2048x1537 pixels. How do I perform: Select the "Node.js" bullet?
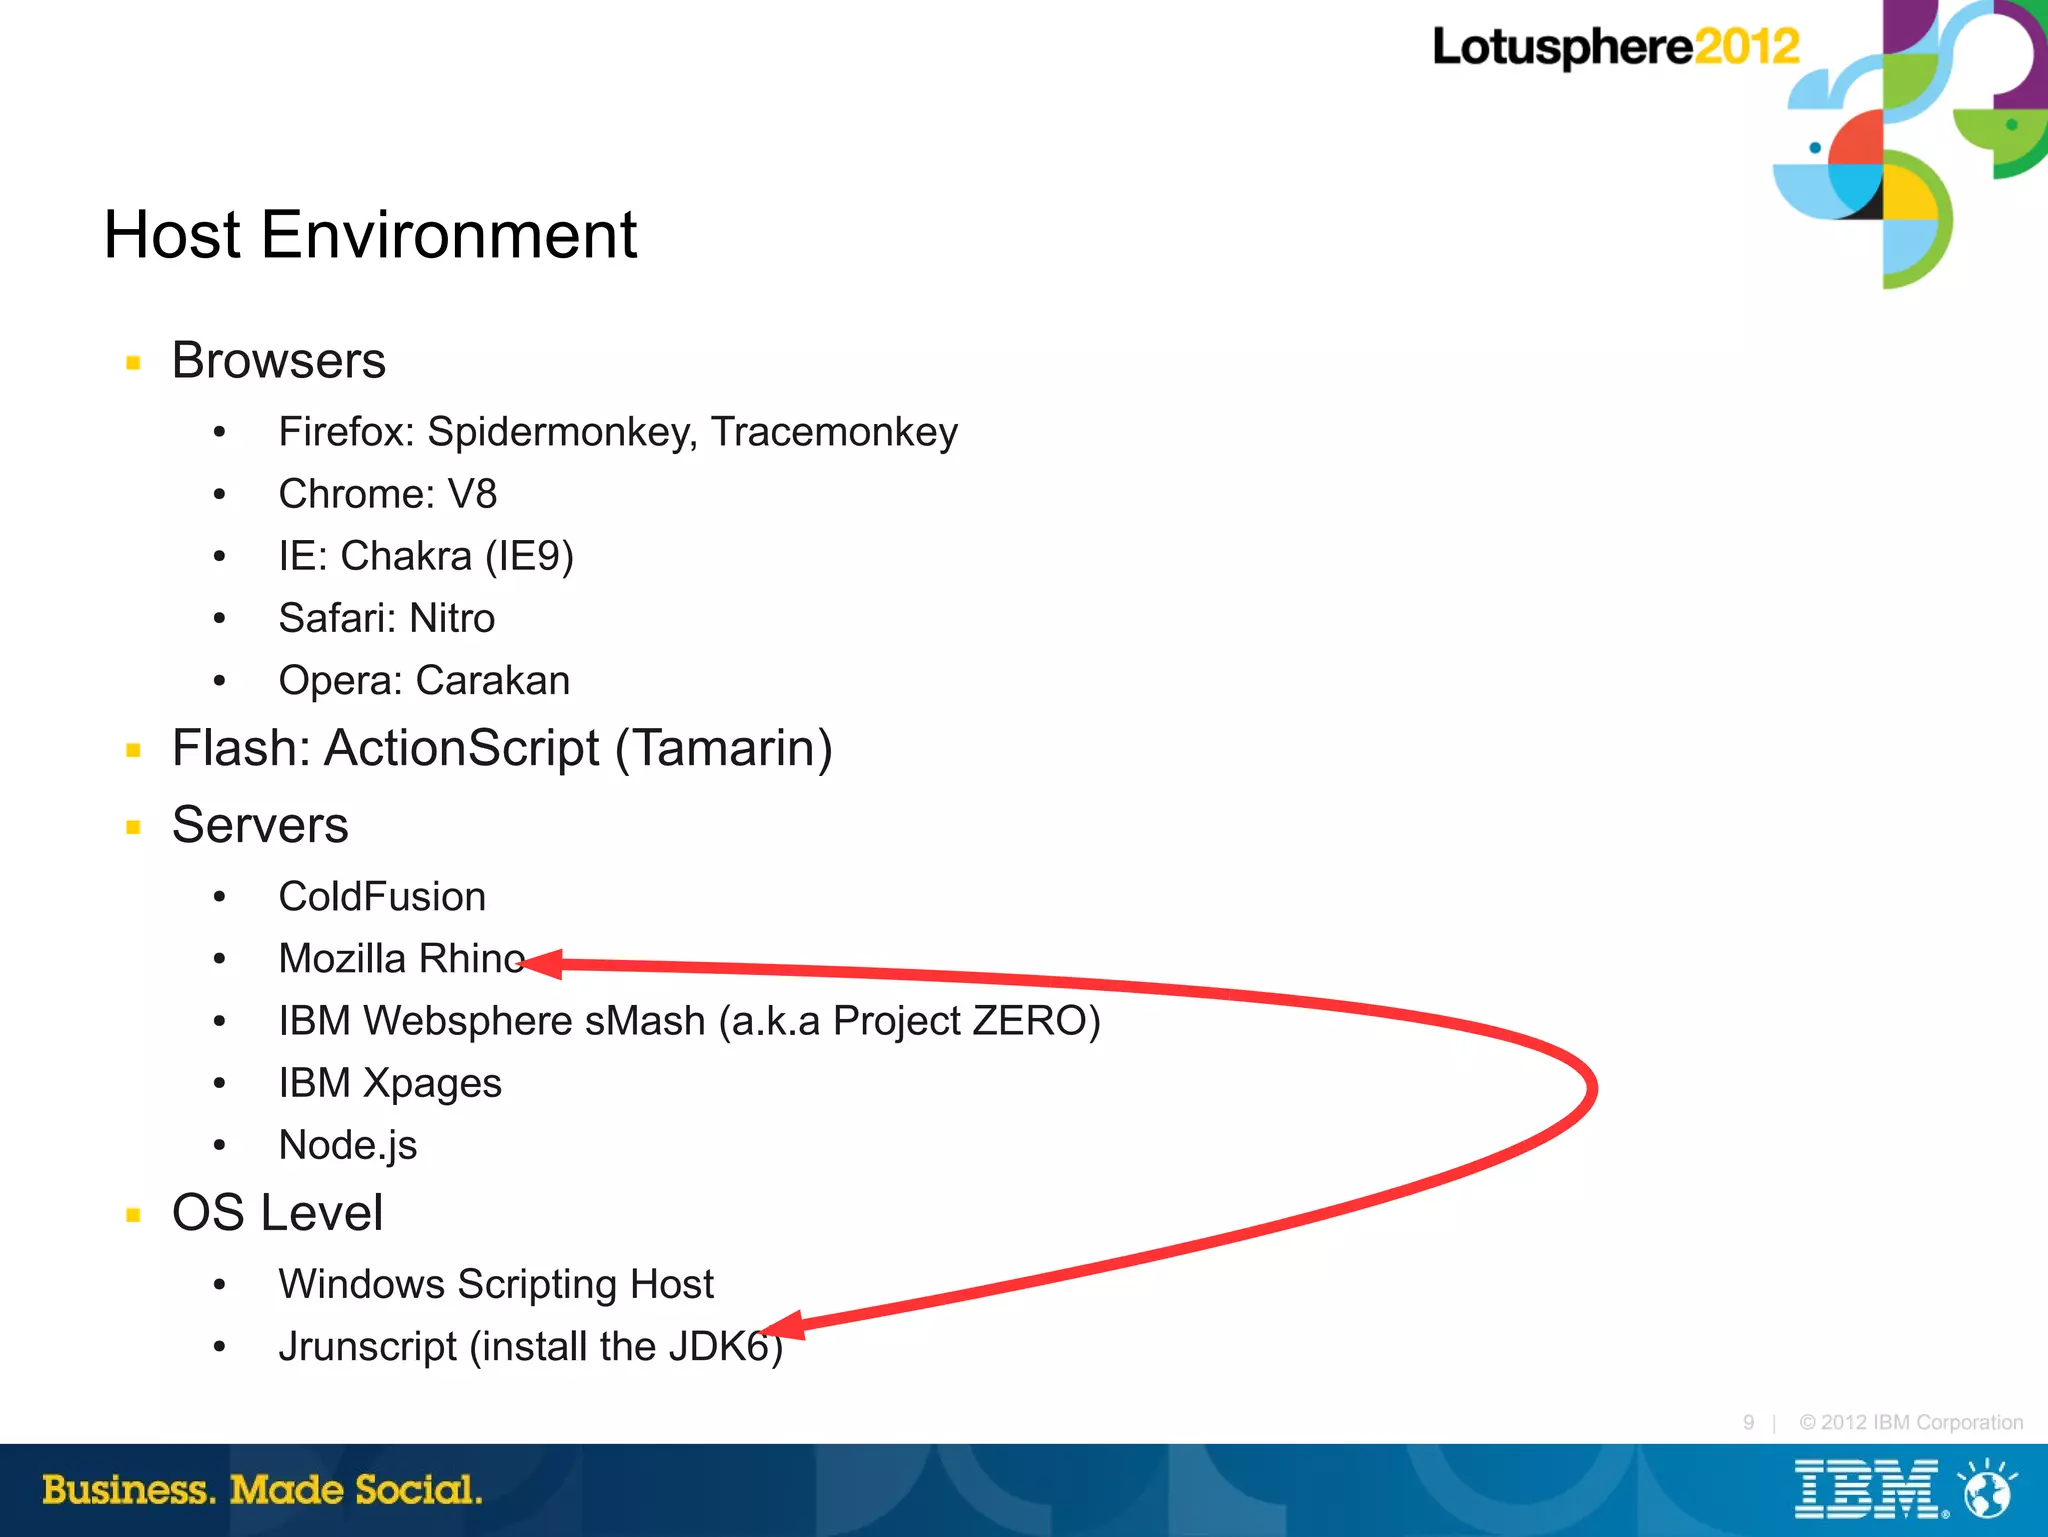[x=348, y=1146]
